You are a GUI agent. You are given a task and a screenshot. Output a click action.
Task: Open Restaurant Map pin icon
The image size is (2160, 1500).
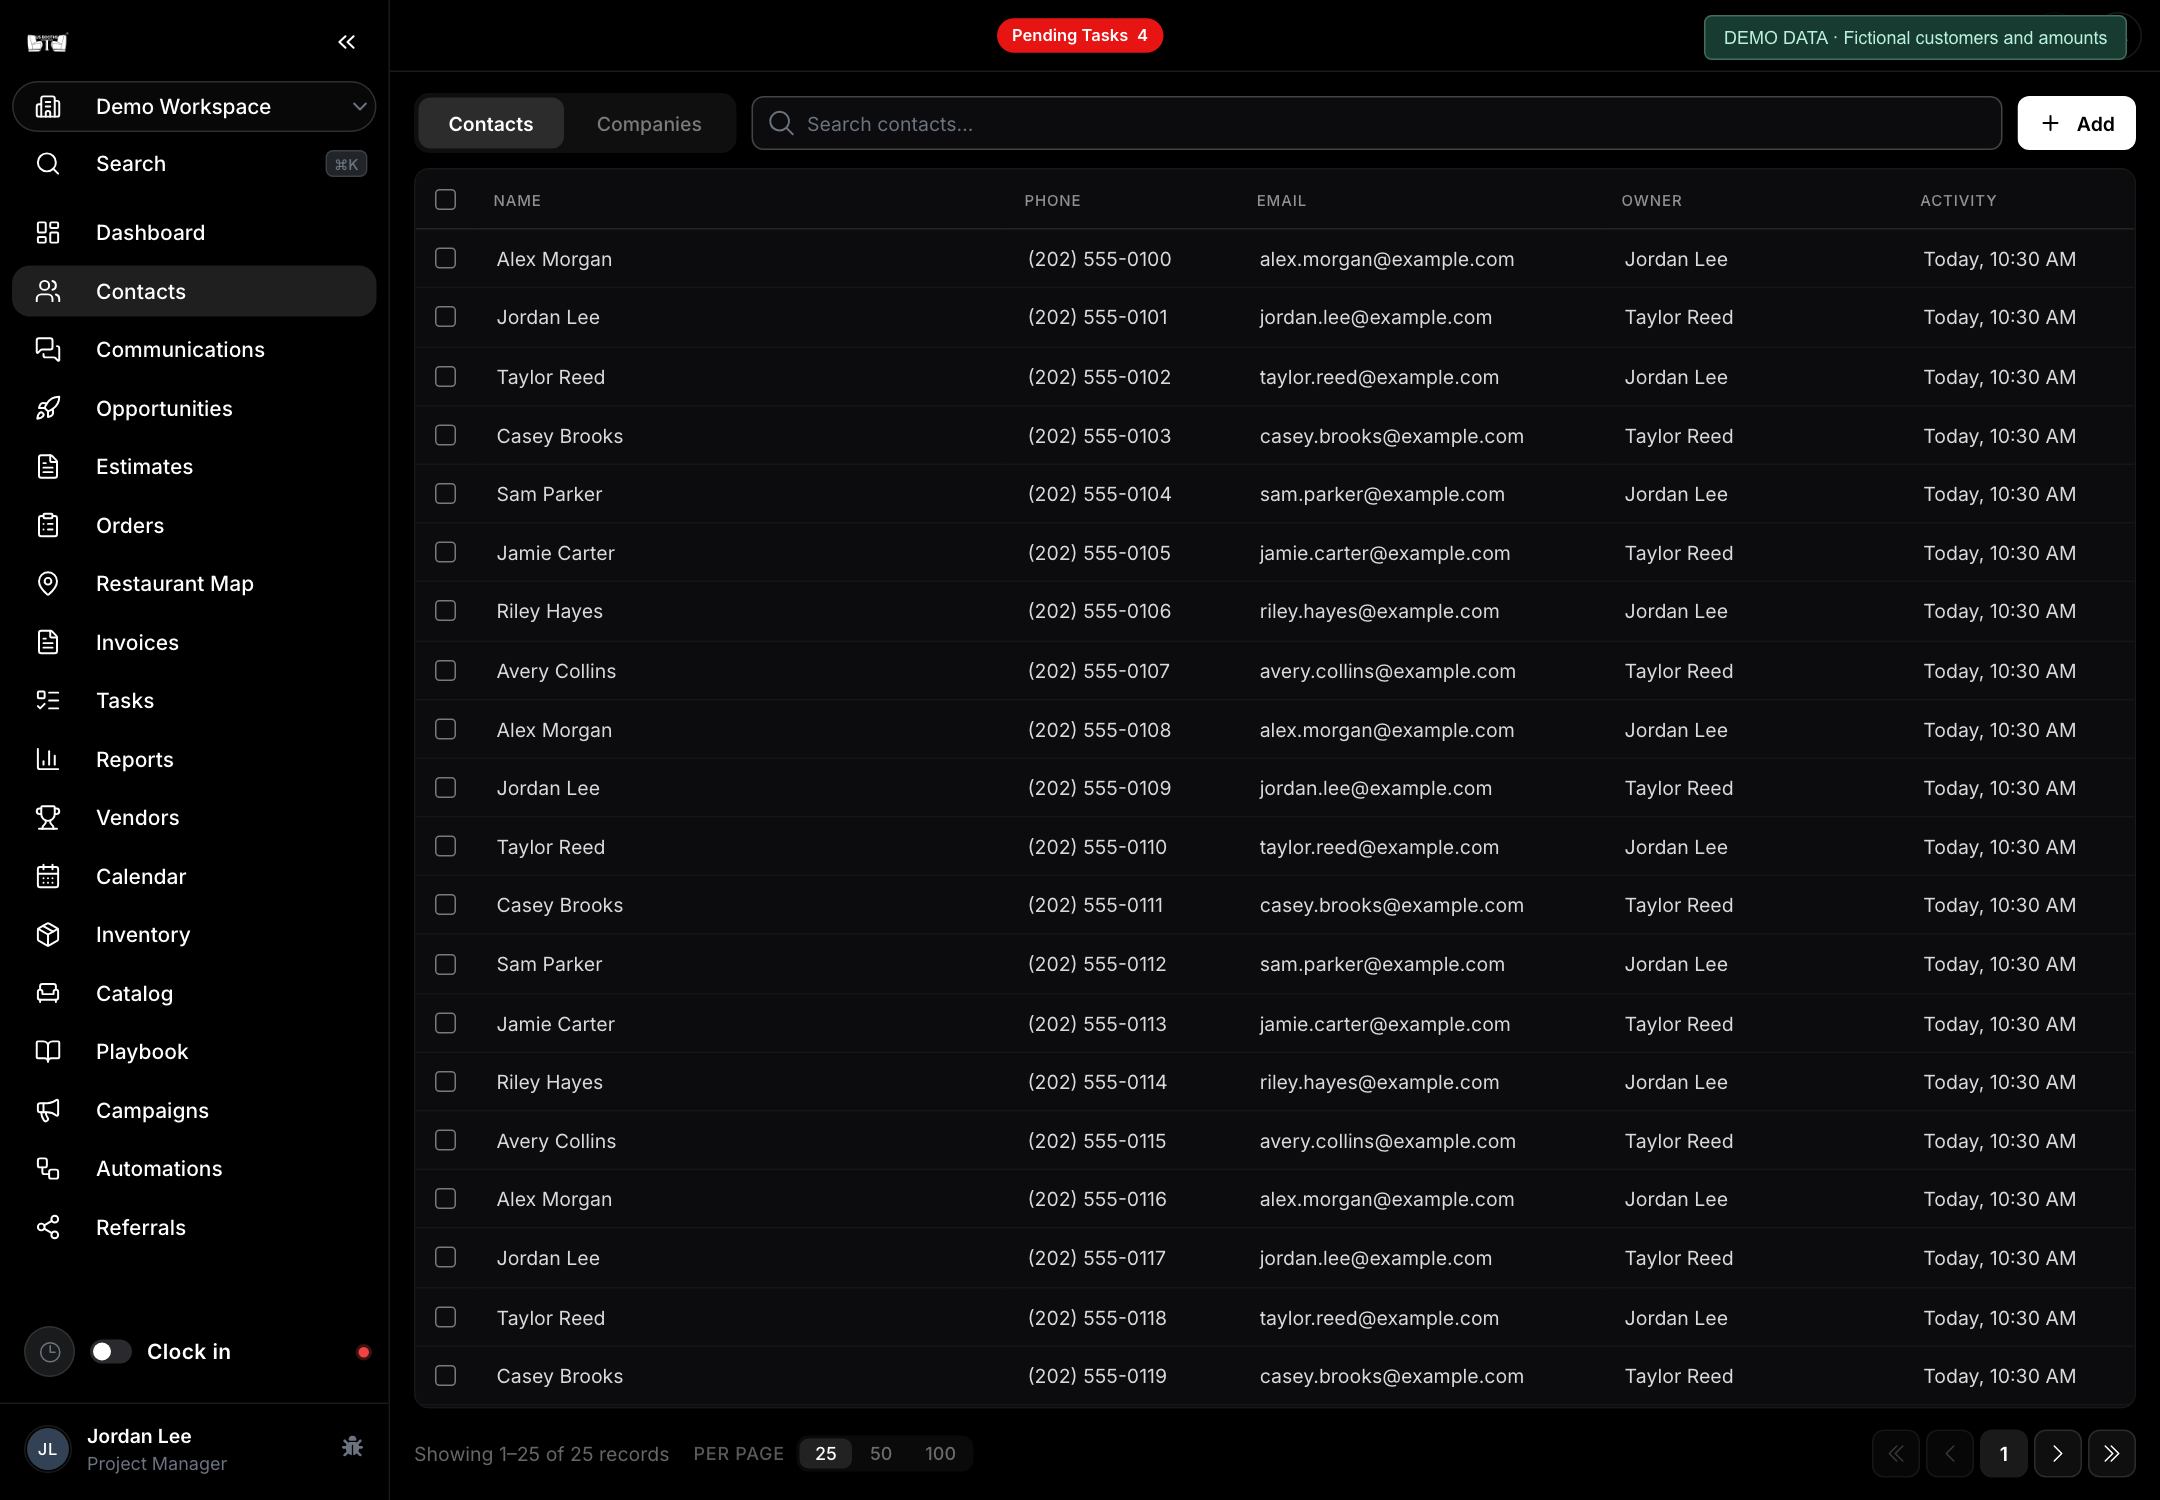(x=48, y=584)
